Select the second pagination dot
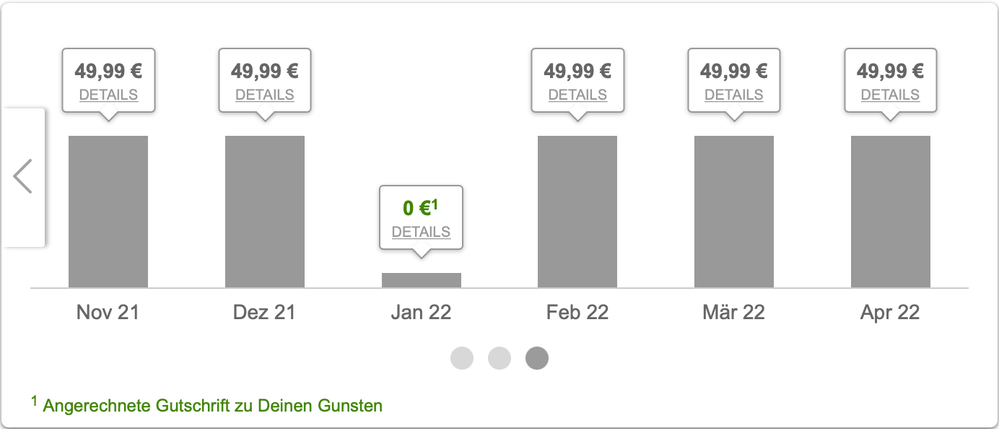Image resolution: width=999 pixels, height=429 pixels. tap(499, 358)
